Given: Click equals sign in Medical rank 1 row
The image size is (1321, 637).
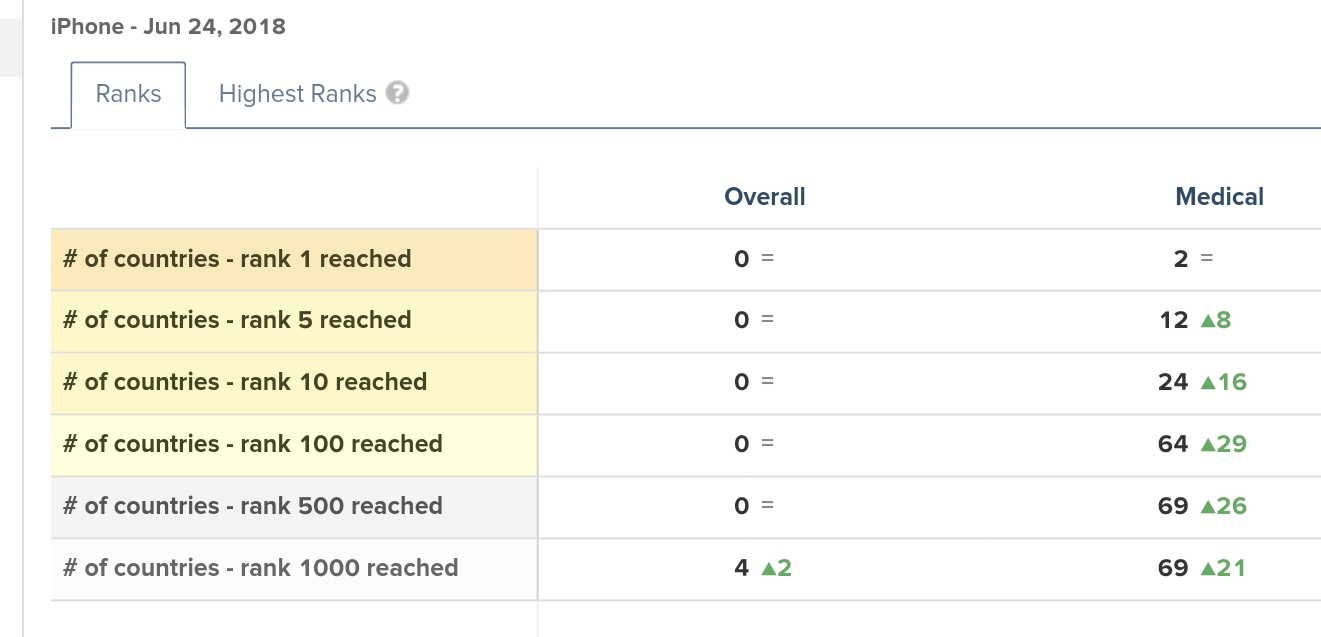Looking at the screenshot, I should (x=1206, y=259).
